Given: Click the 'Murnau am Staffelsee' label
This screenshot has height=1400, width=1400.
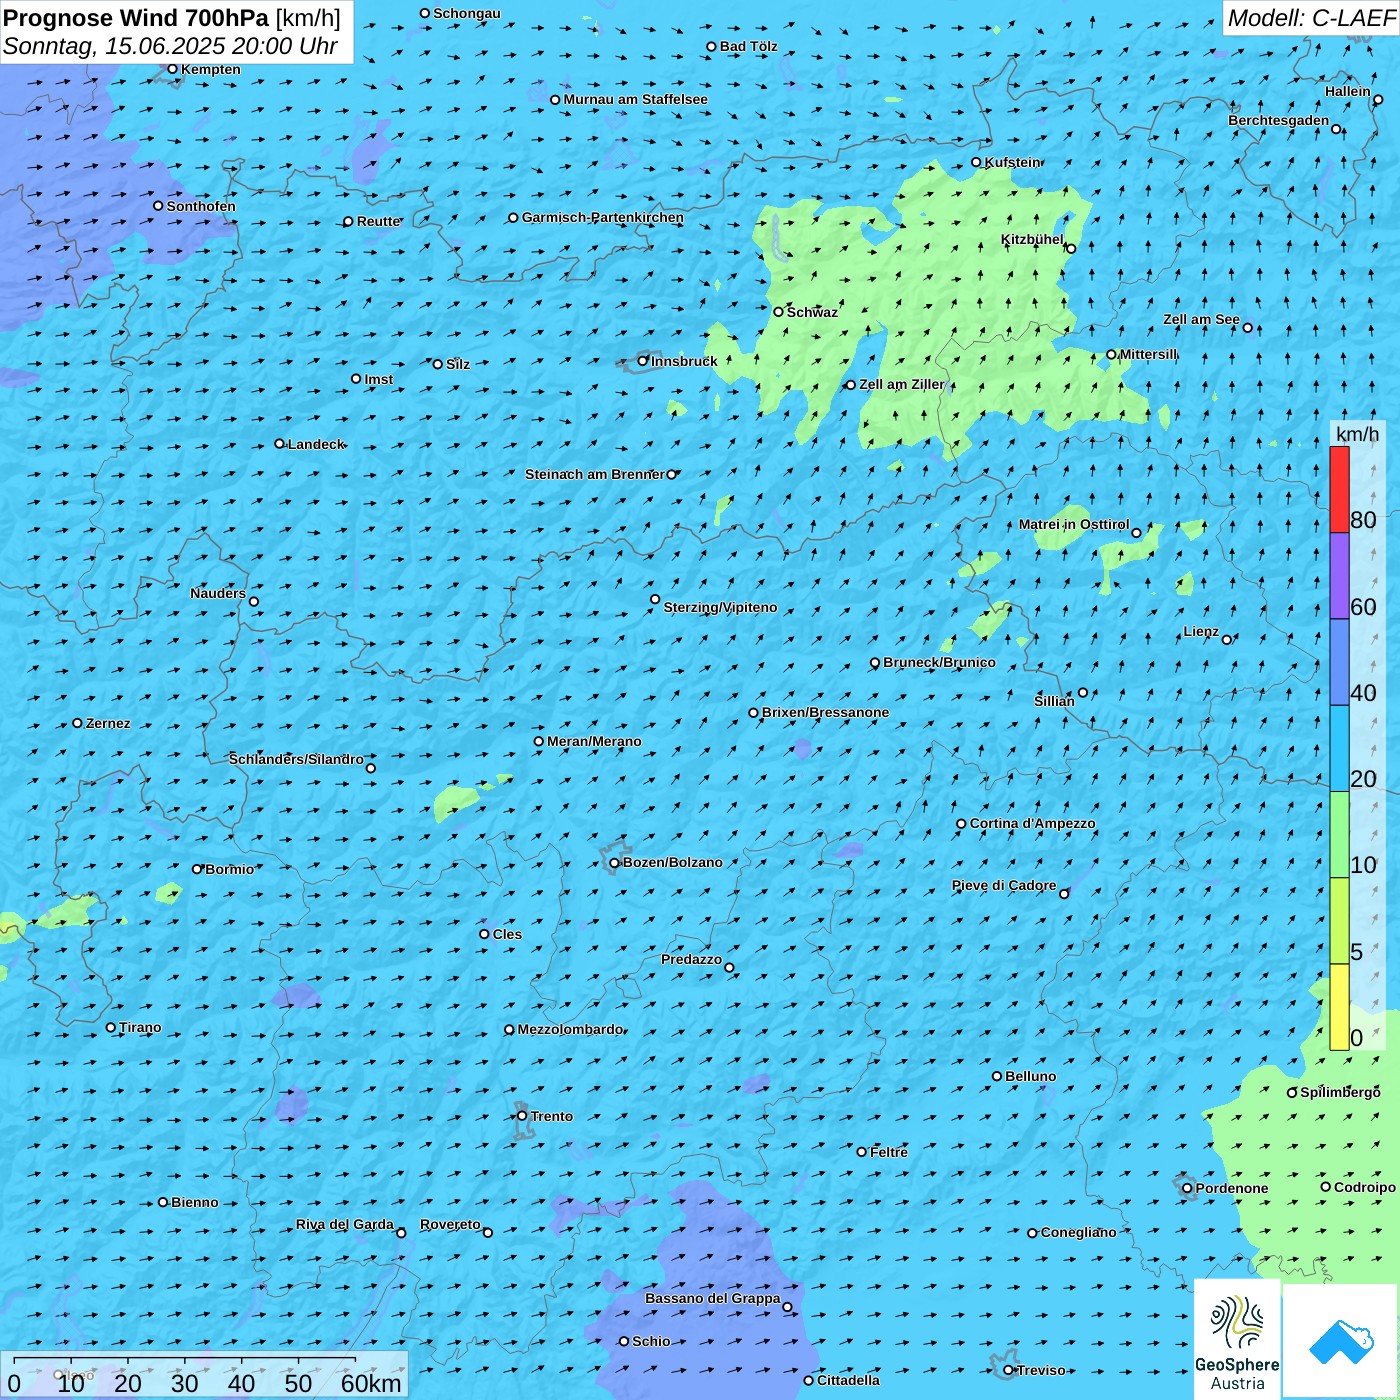Looking at the screenshot, I should (x=635, y=99).
